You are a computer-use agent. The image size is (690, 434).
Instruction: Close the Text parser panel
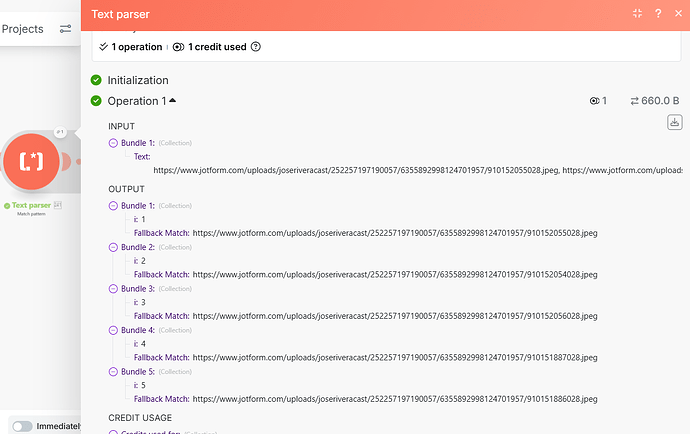678,14
